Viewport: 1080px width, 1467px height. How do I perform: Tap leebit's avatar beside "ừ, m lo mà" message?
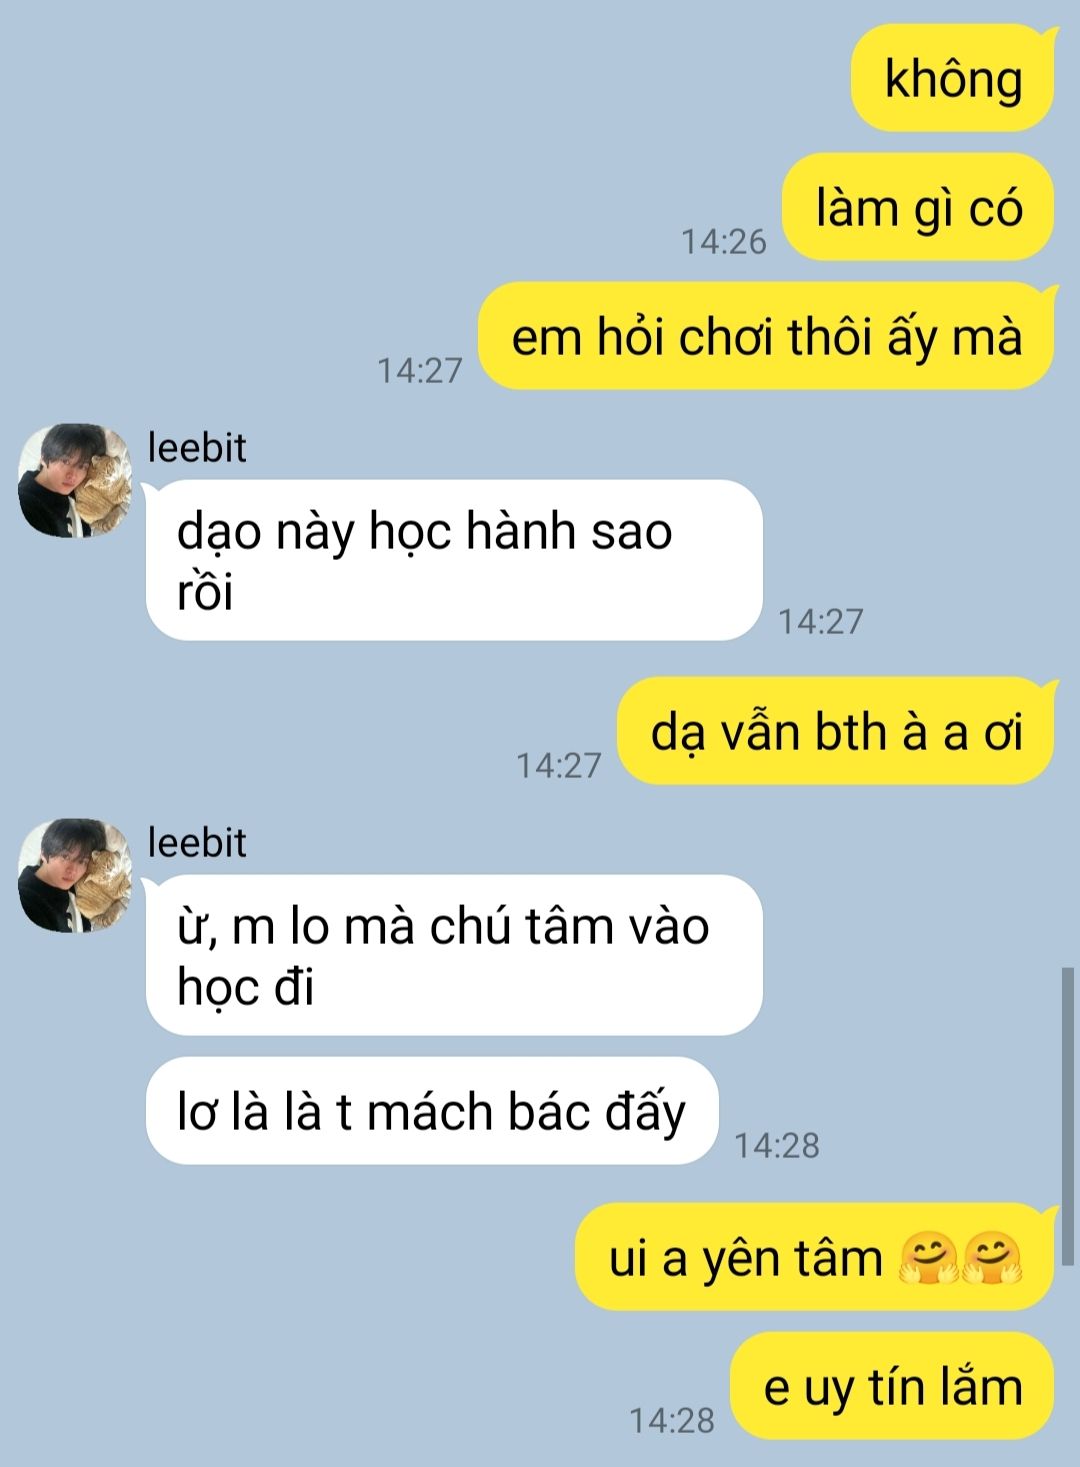tap(76, 876)
